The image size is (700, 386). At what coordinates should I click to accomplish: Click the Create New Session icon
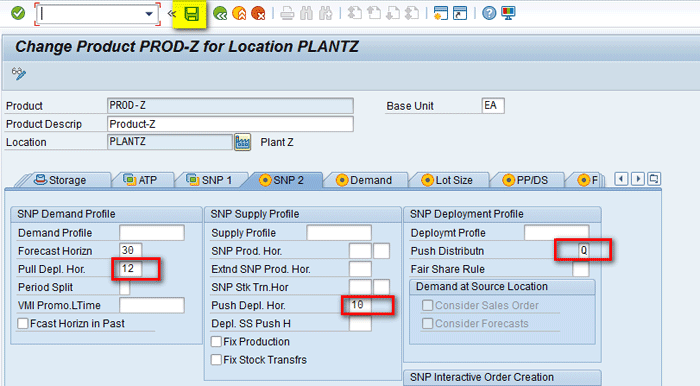[x=441, y=13]
